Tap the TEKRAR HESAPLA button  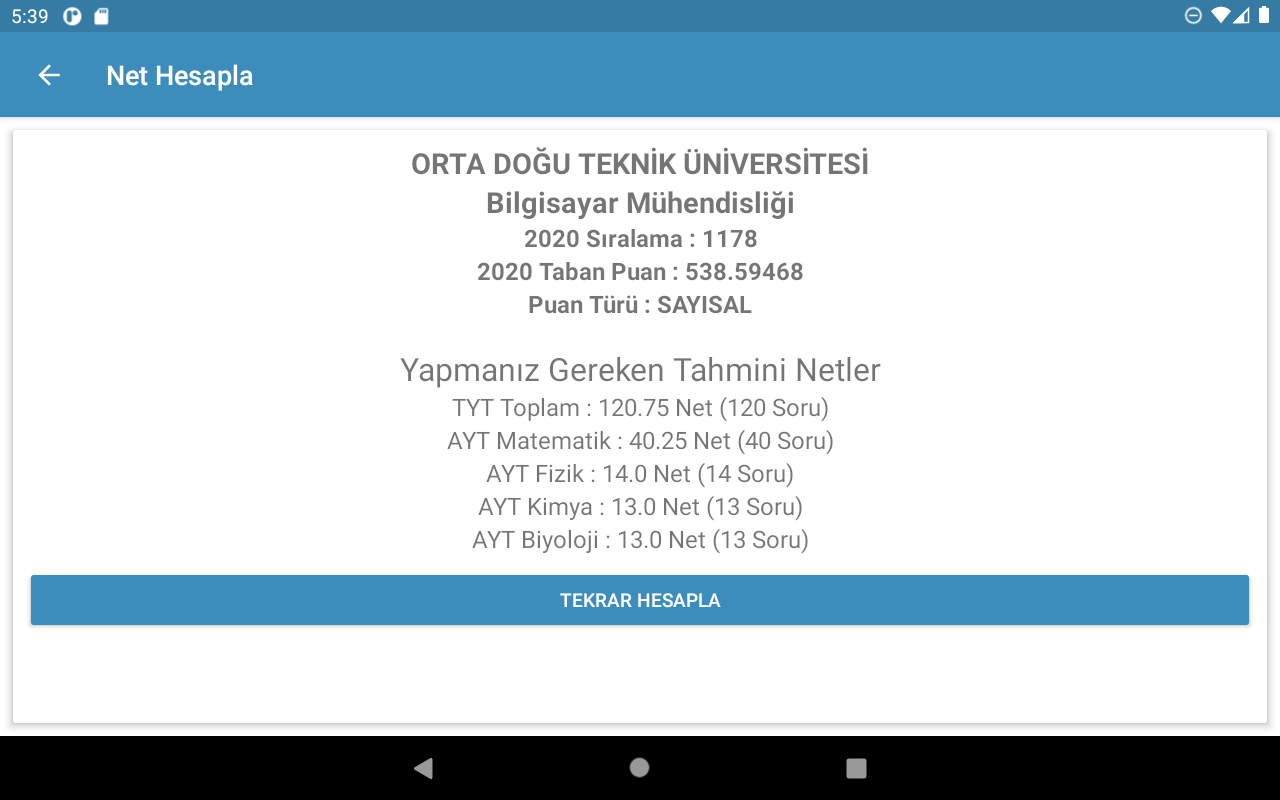coord(640,600)
